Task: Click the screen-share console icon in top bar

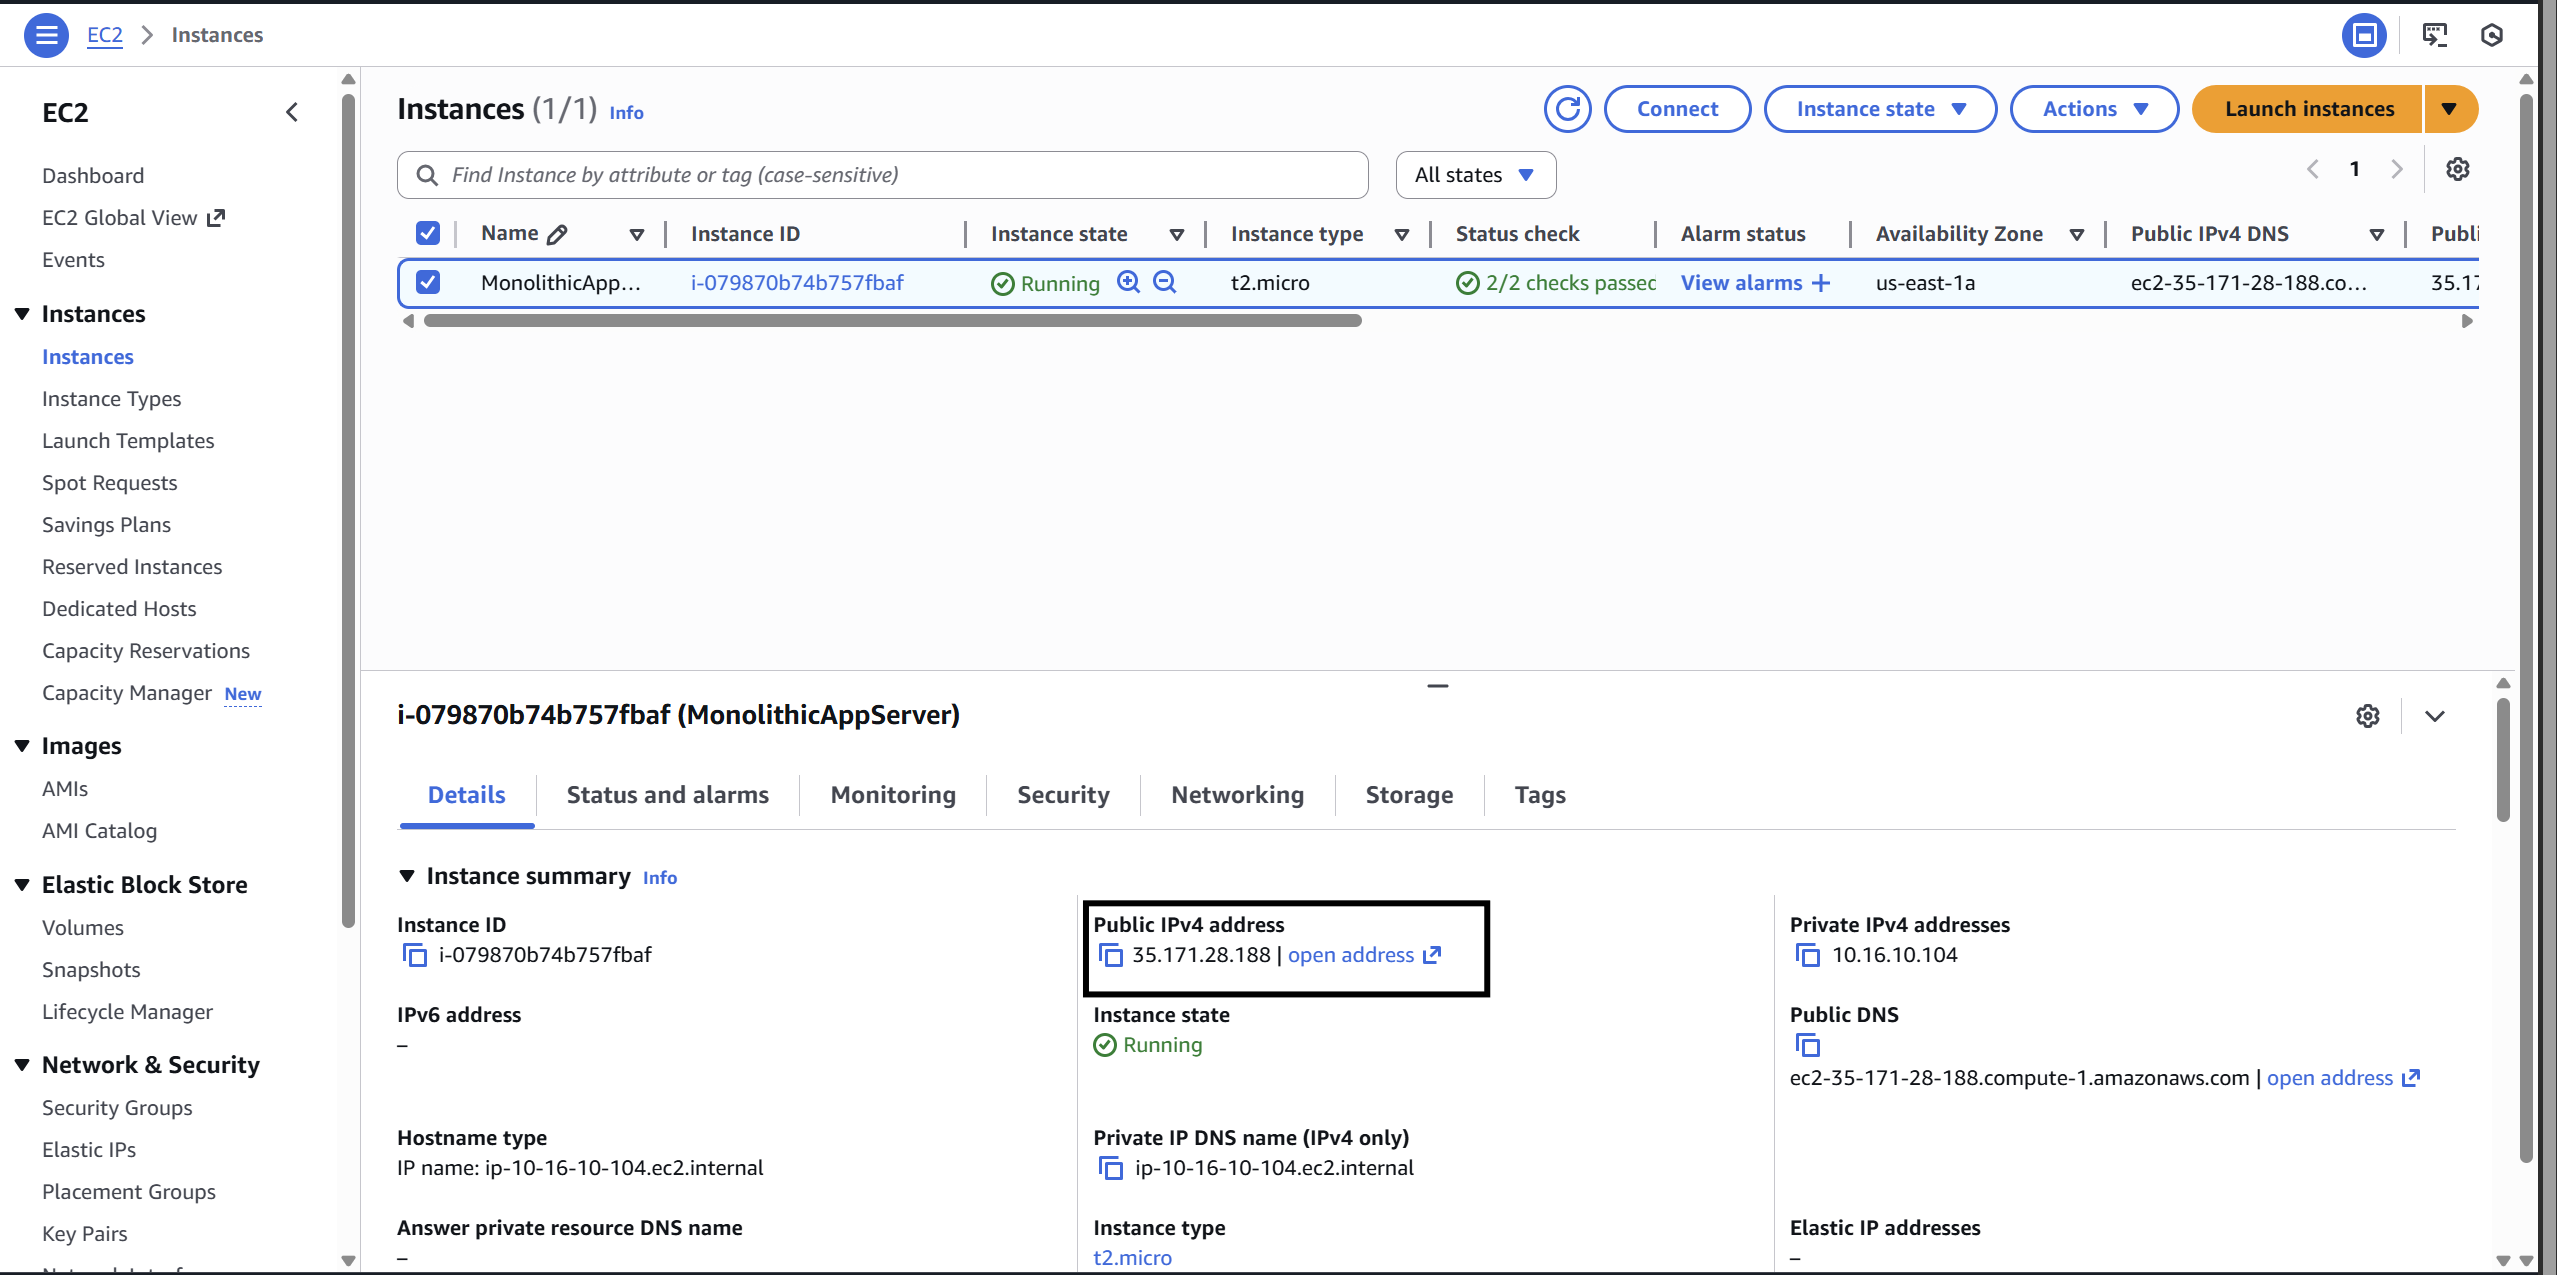Action: (2435, 35)
